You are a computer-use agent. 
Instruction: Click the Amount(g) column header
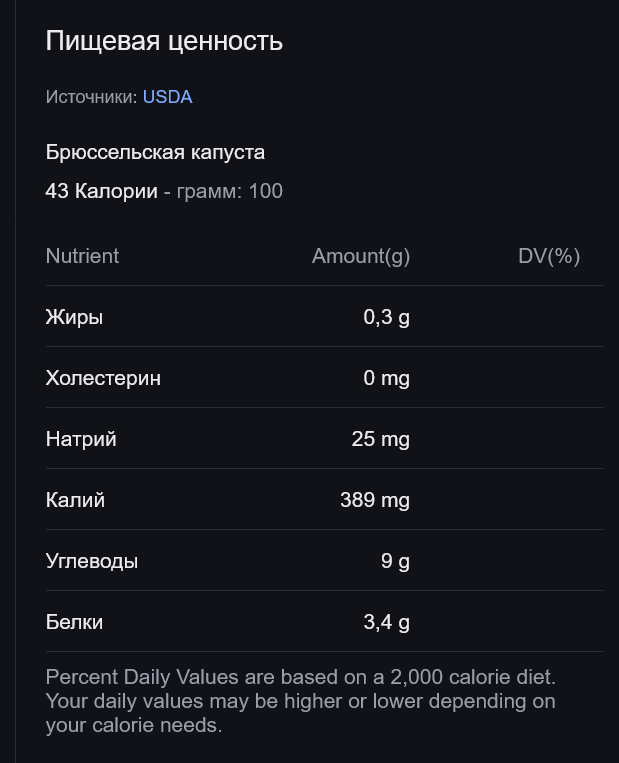(x=361, y=256)
